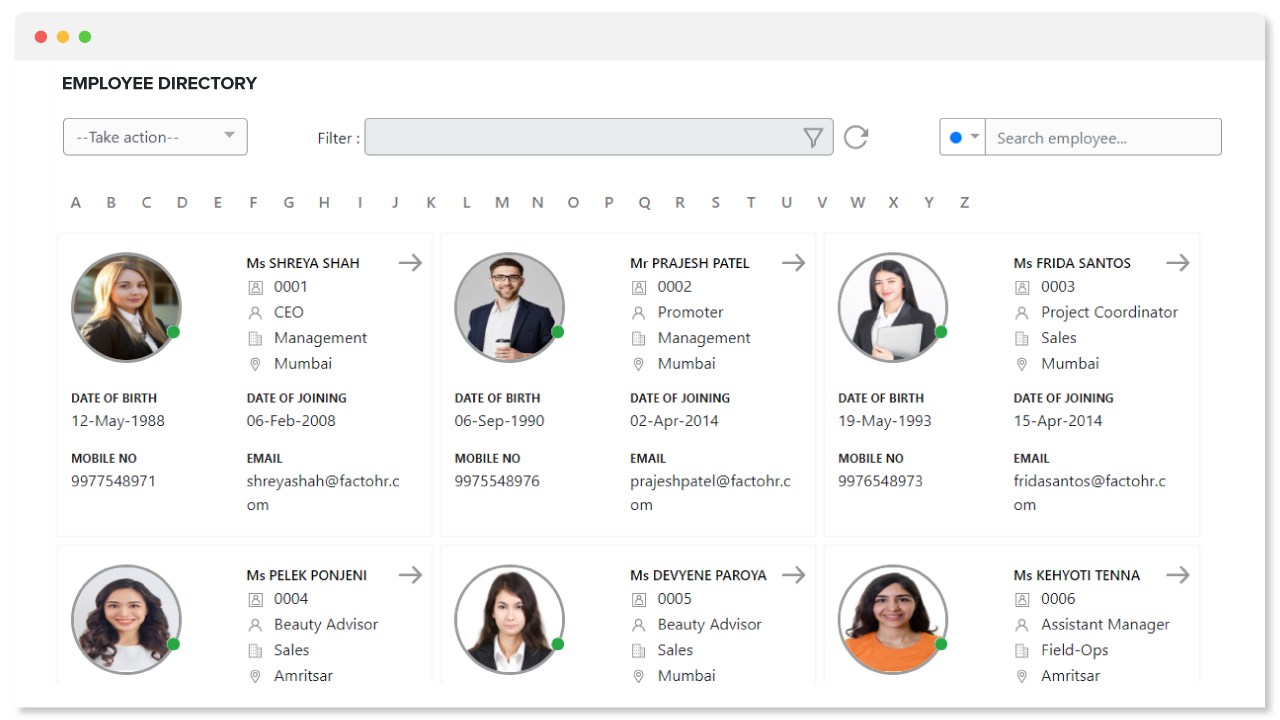The image size is (1280, 720).
Task: Click department icon in Frida Santos's card
Action: click(1022, 339)
